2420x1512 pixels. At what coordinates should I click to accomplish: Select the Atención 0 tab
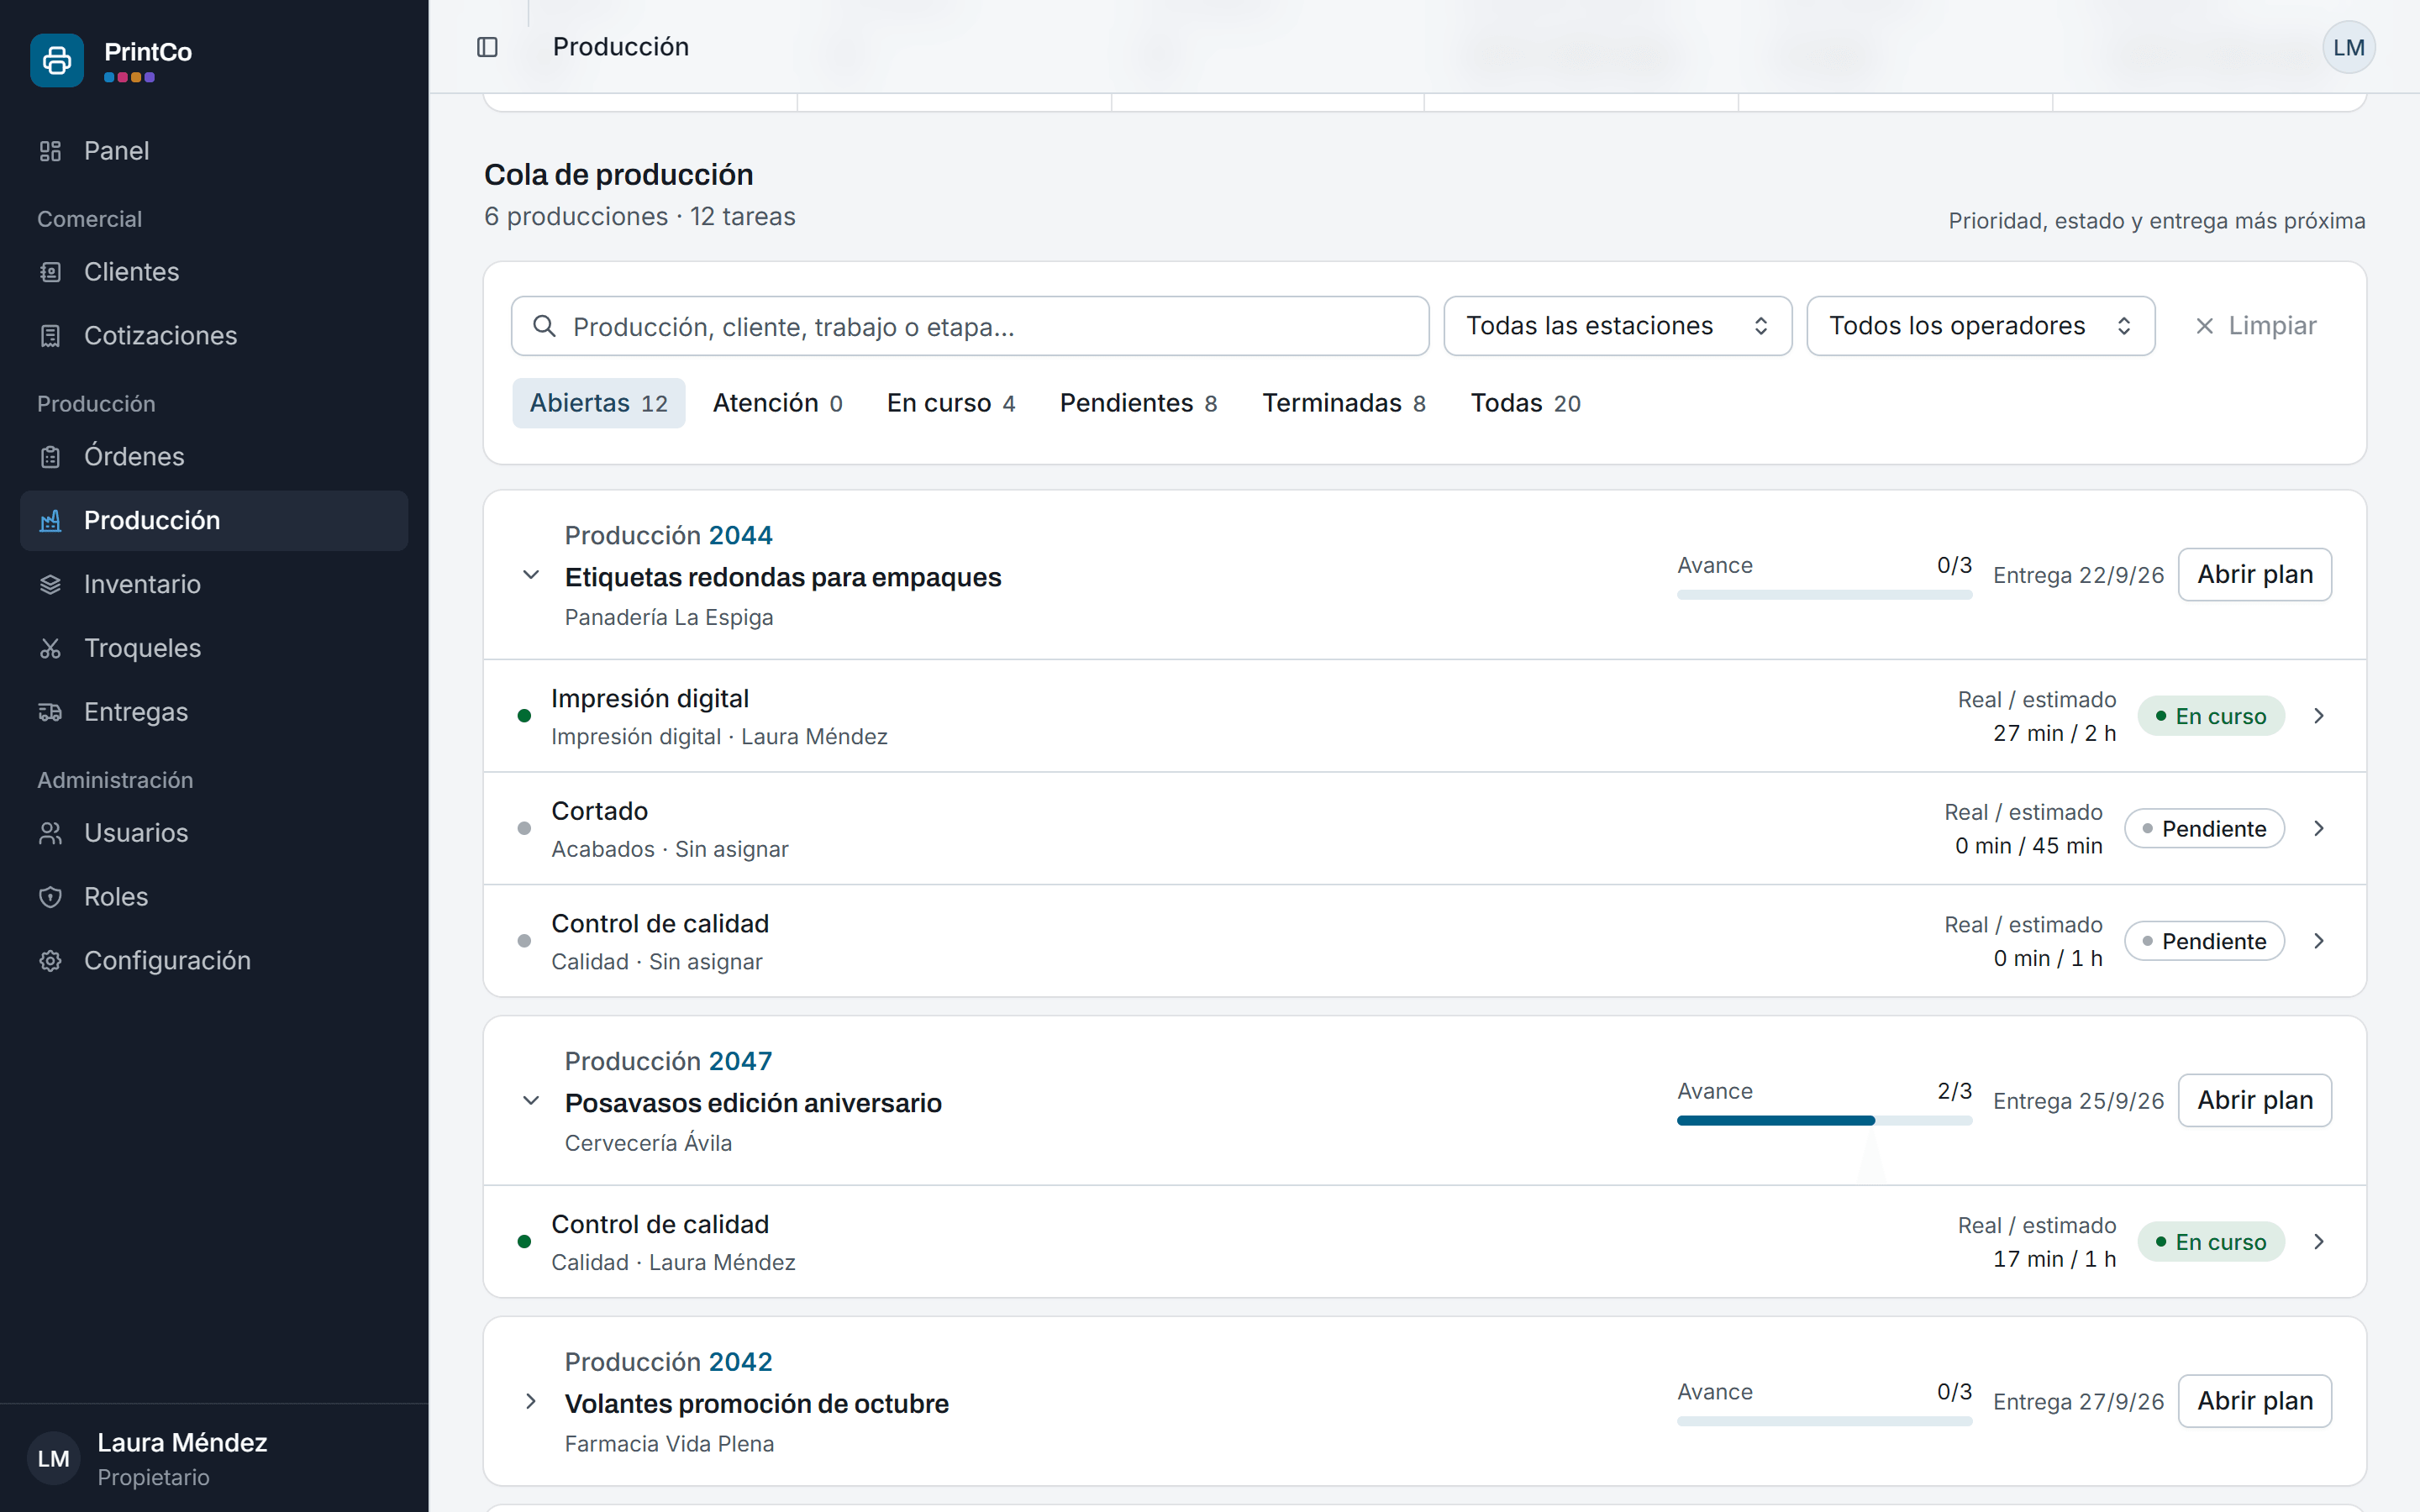tap(777, 403)
